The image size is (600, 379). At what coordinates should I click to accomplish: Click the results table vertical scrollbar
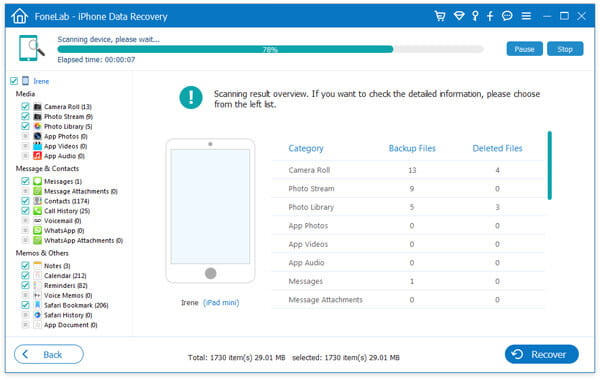[549, 165]
